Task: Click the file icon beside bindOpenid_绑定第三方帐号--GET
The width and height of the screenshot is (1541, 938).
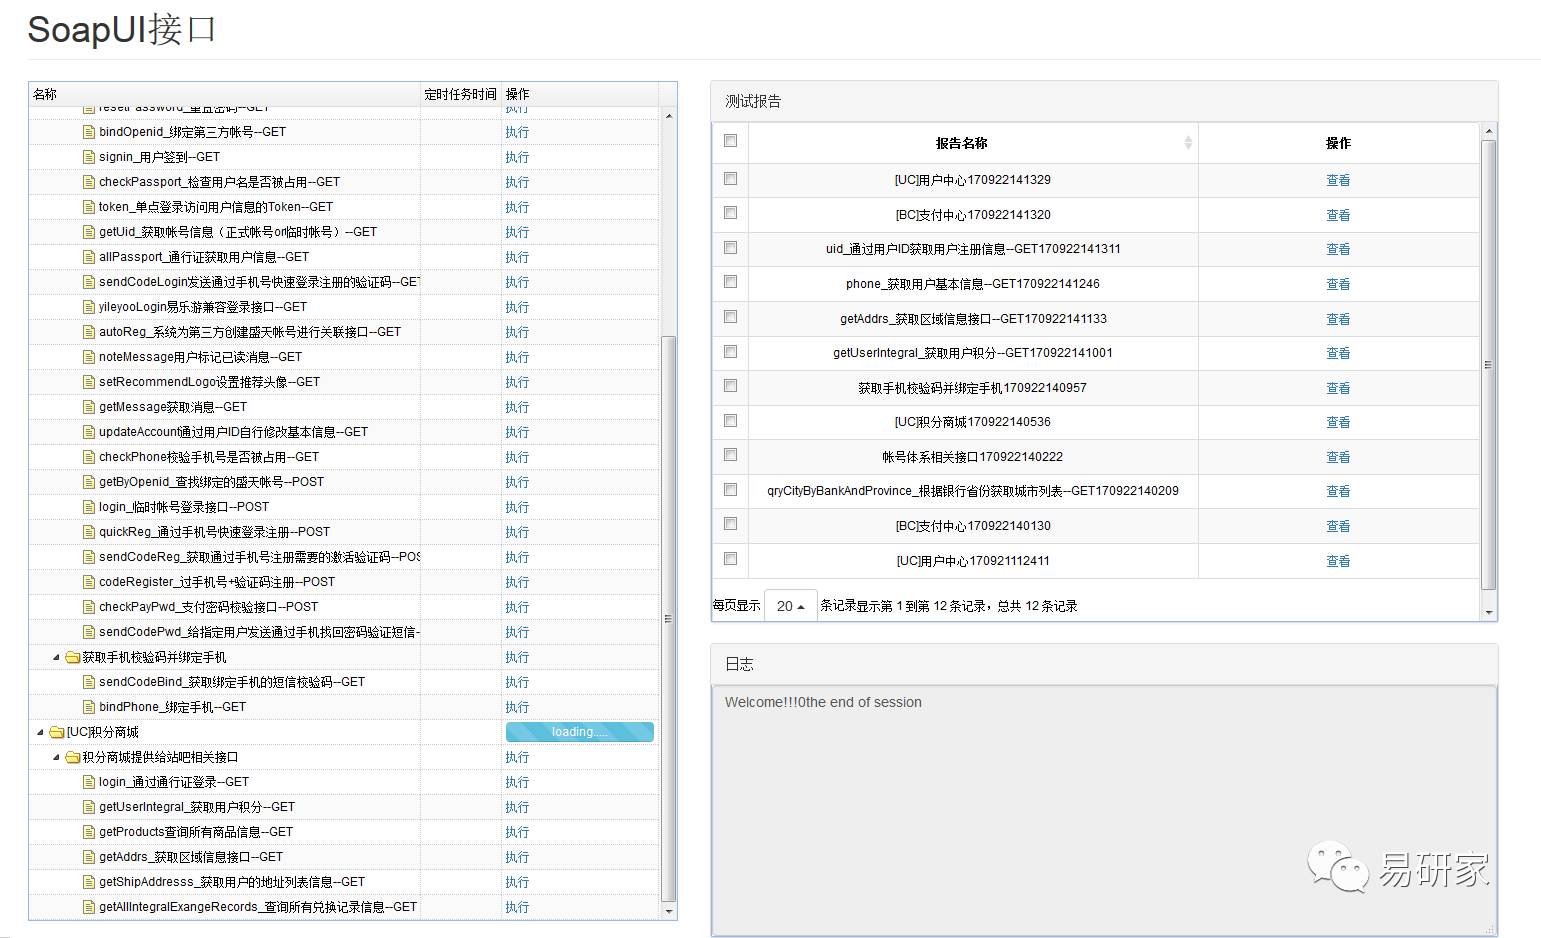Action: [89, 132]
